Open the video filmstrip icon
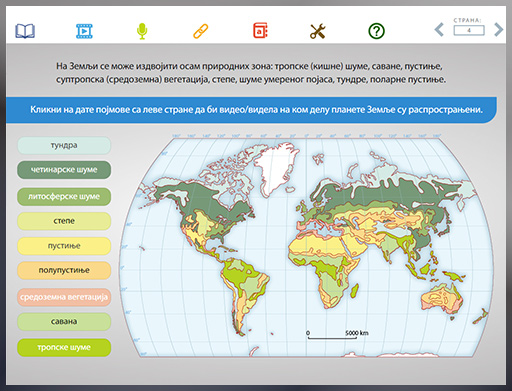 [84, 31]
